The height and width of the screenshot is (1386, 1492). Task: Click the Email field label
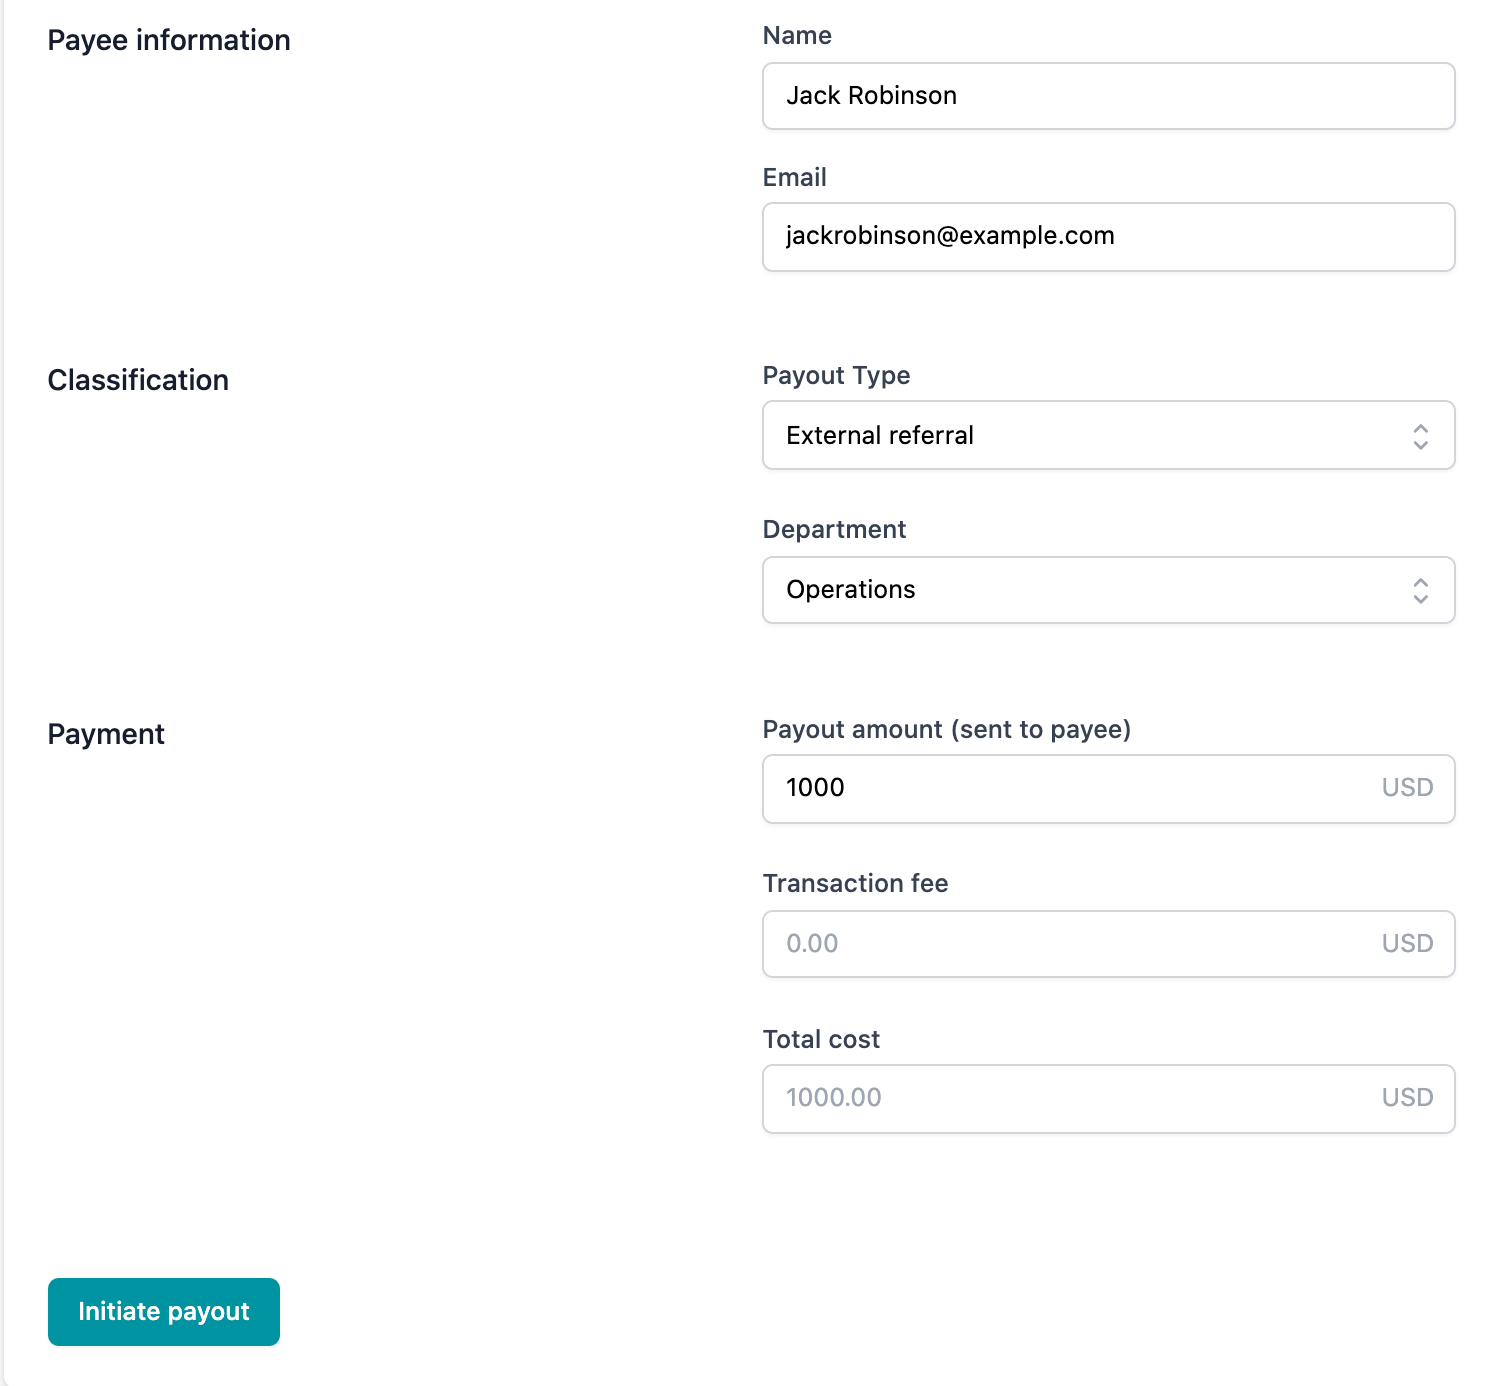tap(795, 178)
